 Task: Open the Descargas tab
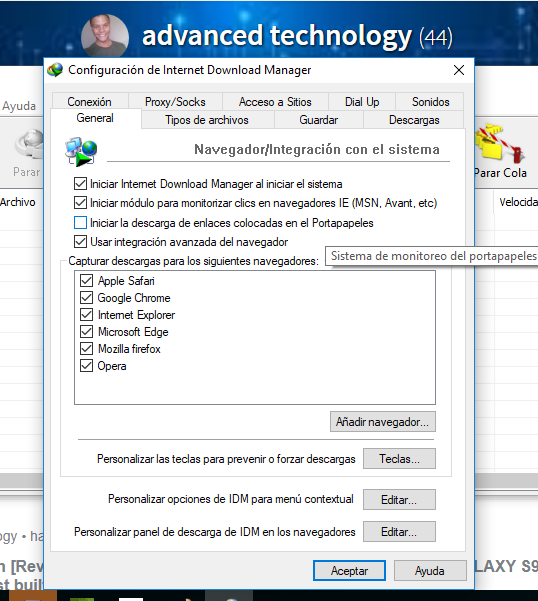pos(414,120)
